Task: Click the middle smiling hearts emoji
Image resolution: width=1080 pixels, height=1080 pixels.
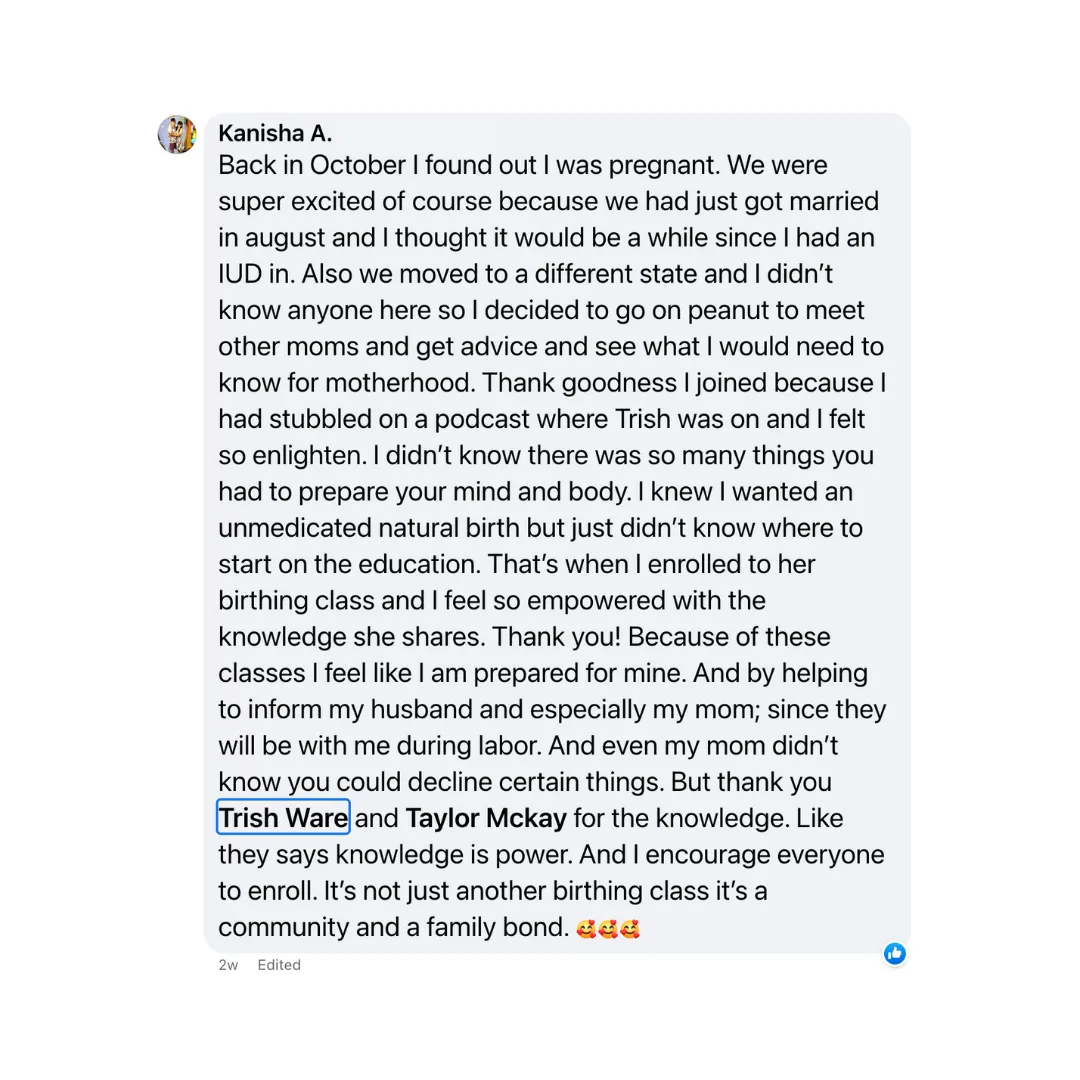Action: [x=608, y=929]
